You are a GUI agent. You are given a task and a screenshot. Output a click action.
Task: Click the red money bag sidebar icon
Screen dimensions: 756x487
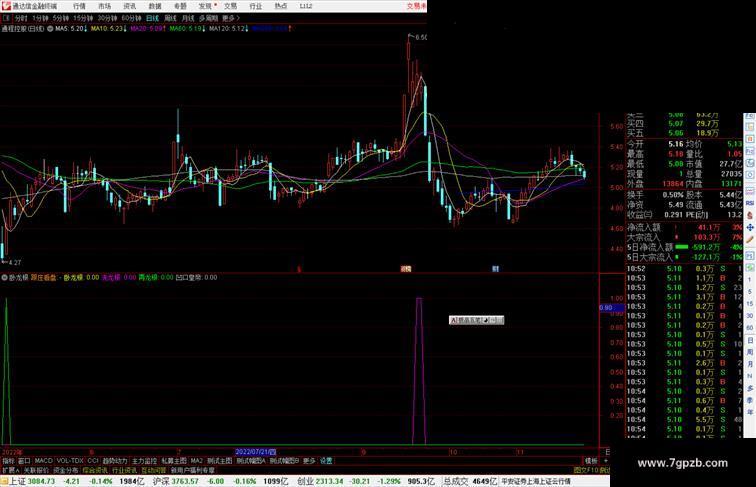click(750, 215)
